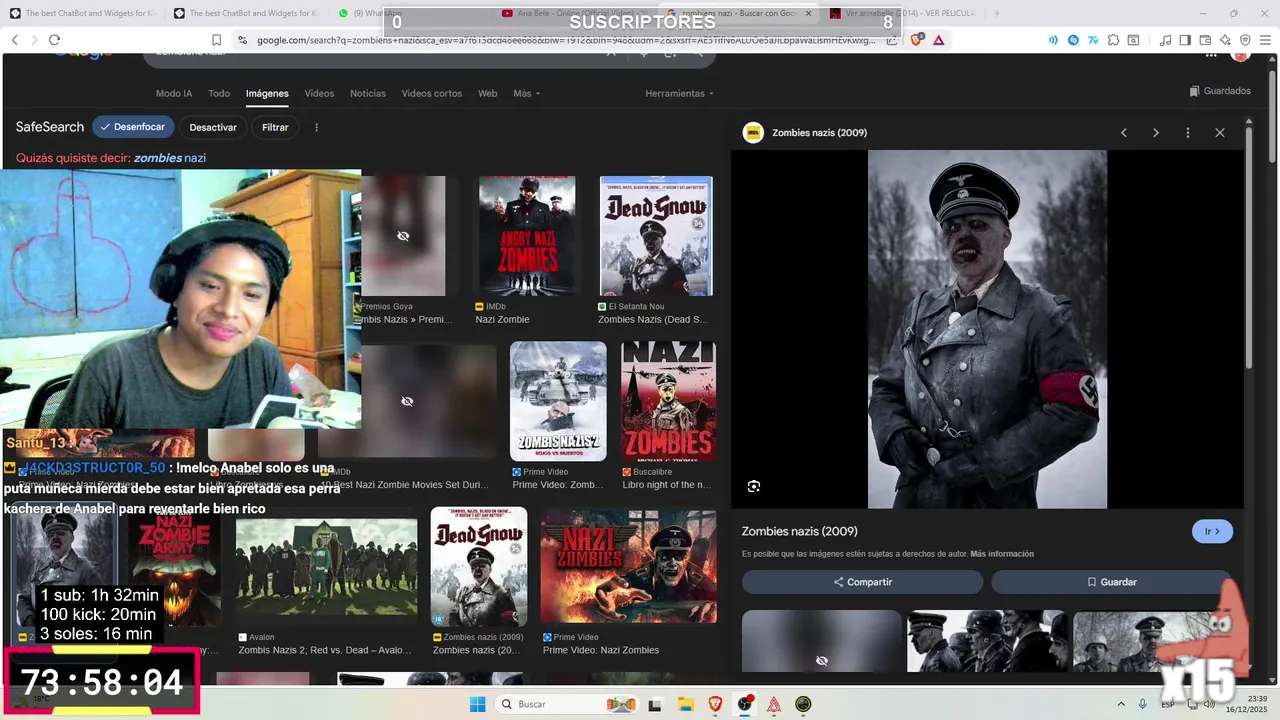Open Brave browser from the taskbar
The width and height of the screenshot is (1280, 720).
(715, 704)
